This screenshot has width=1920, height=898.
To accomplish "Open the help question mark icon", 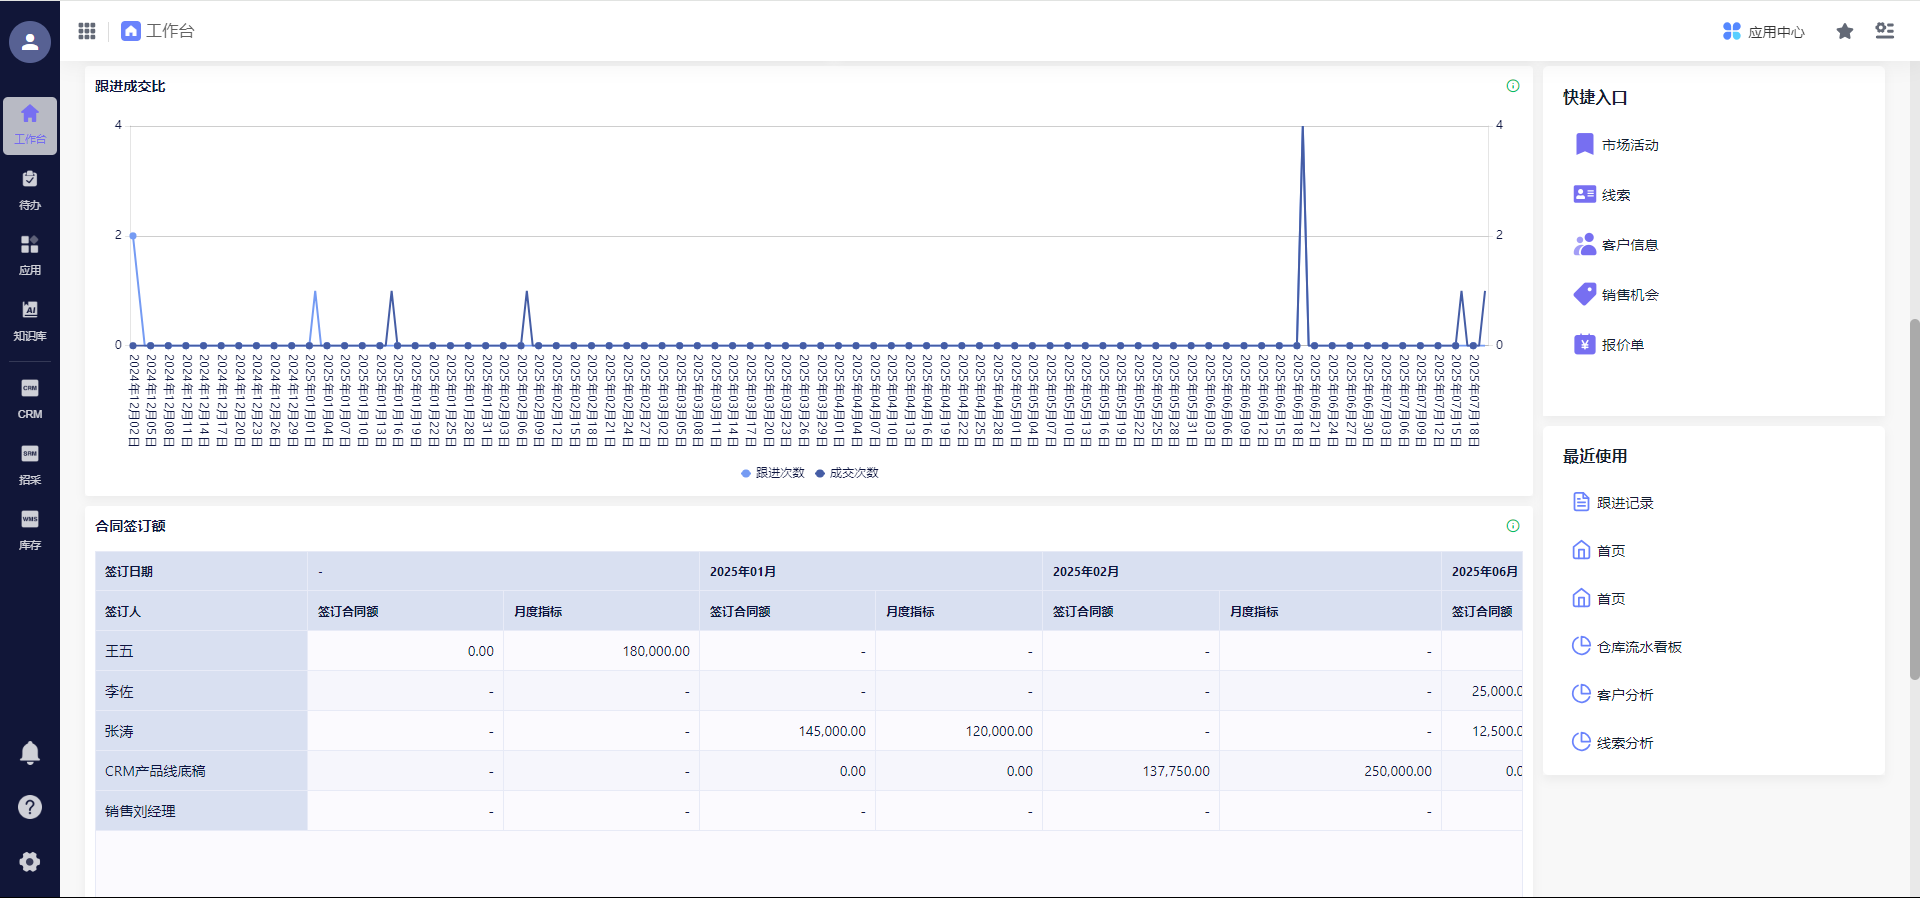I will click(x=30, y=807).
